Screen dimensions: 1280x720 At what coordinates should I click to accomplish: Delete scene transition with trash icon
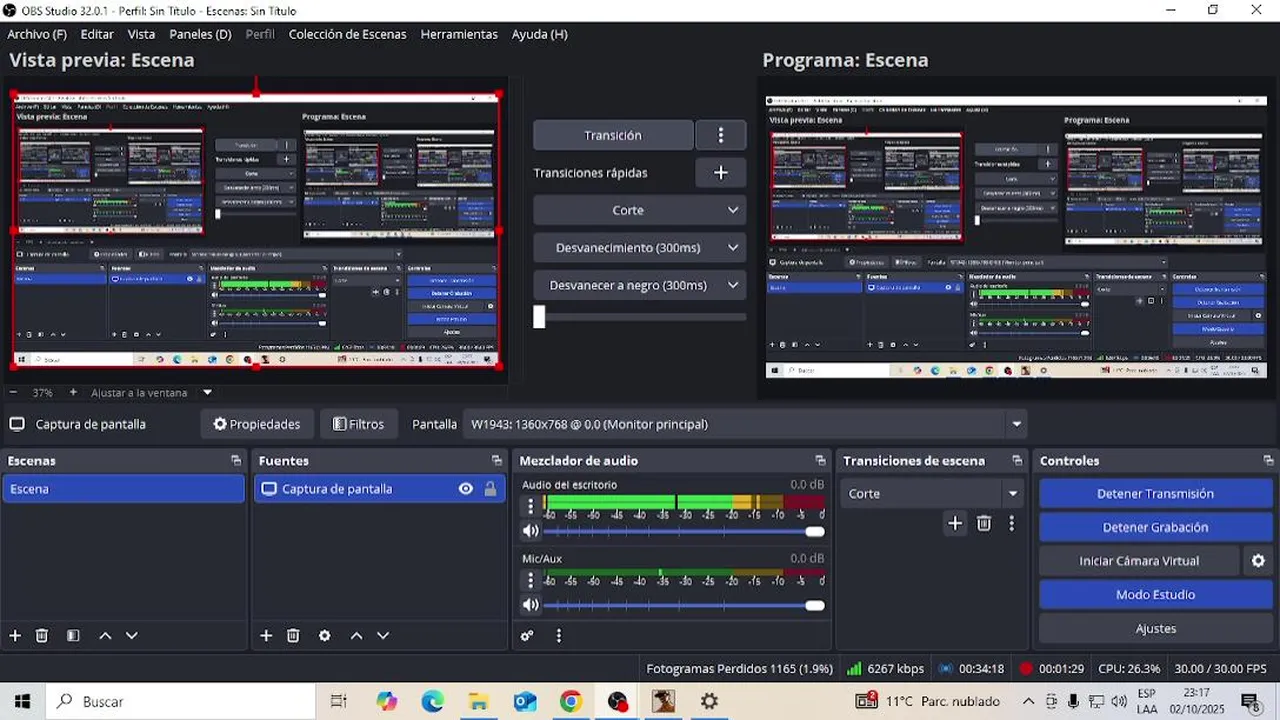[984, 523]
